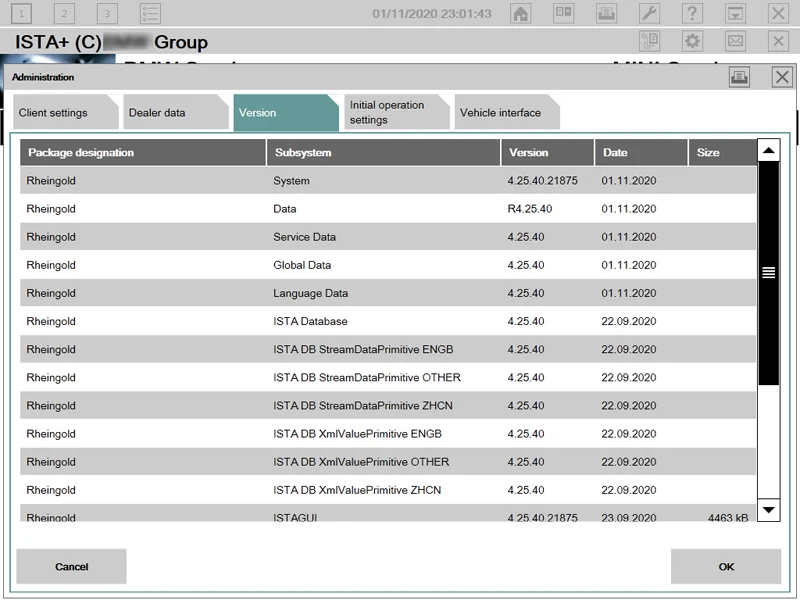Click the document copy icon in ISTA+ bar

point(649,41)
